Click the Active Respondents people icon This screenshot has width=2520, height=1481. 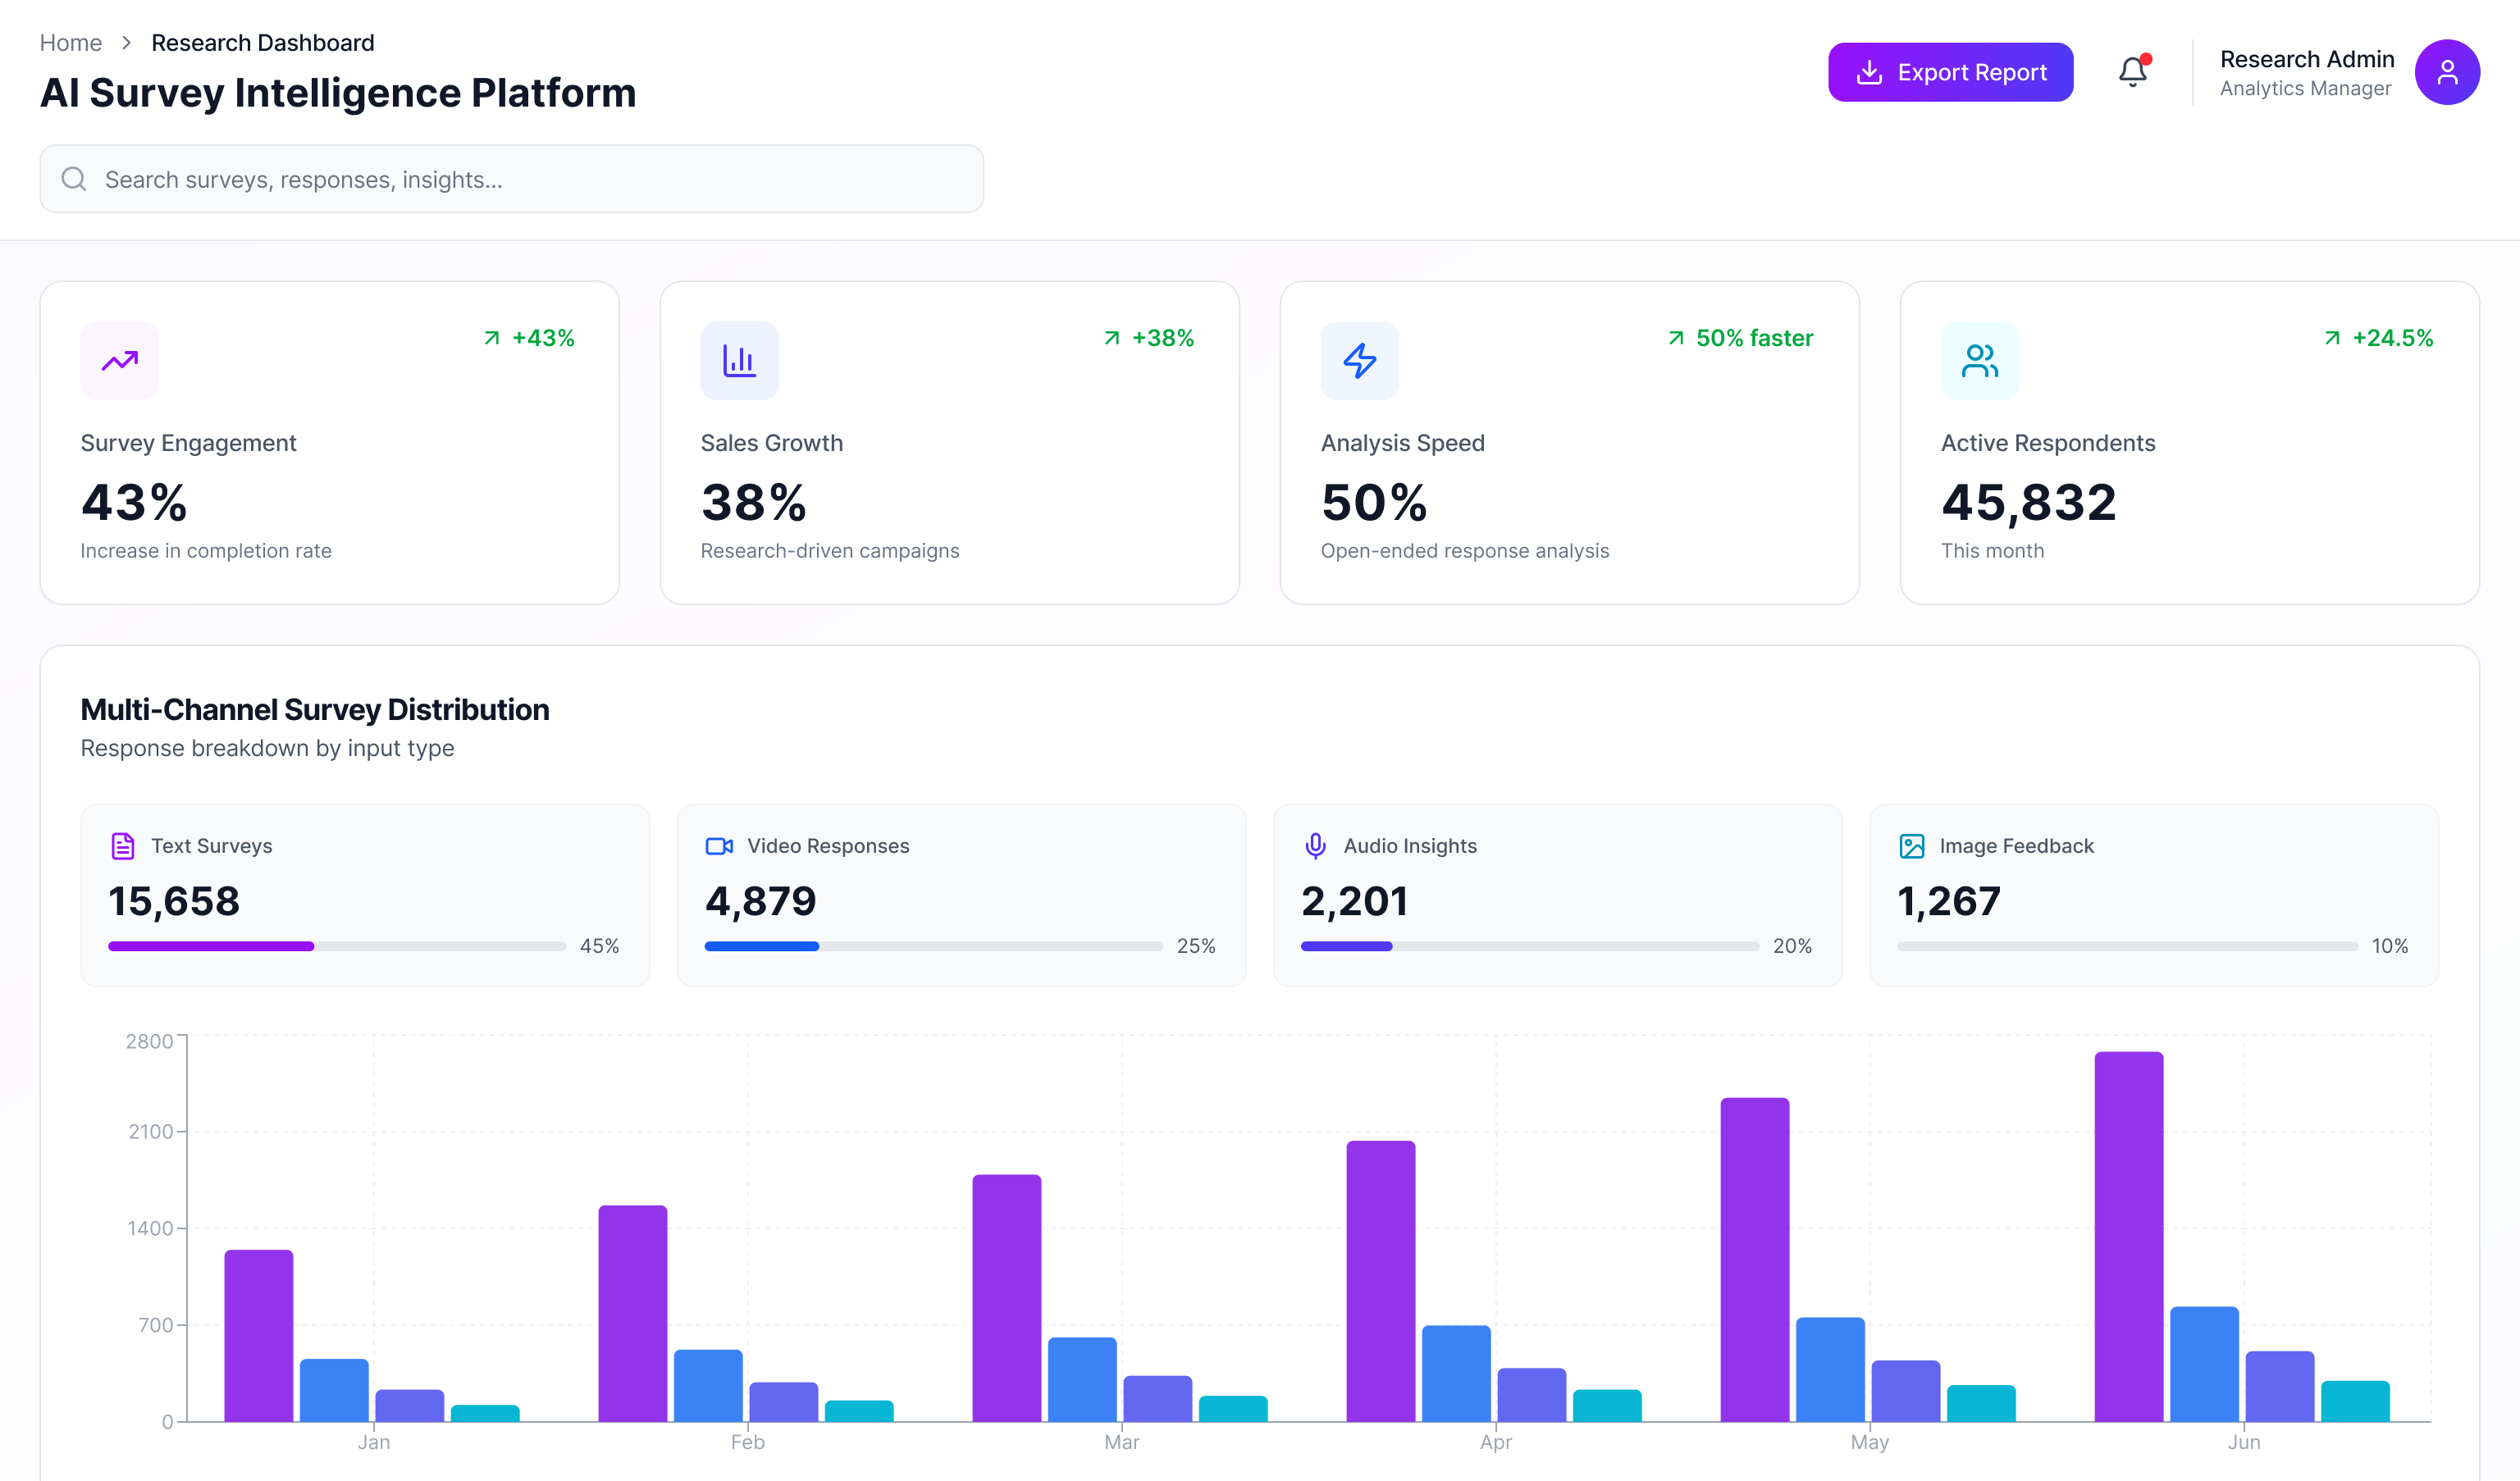point(1979,360)
